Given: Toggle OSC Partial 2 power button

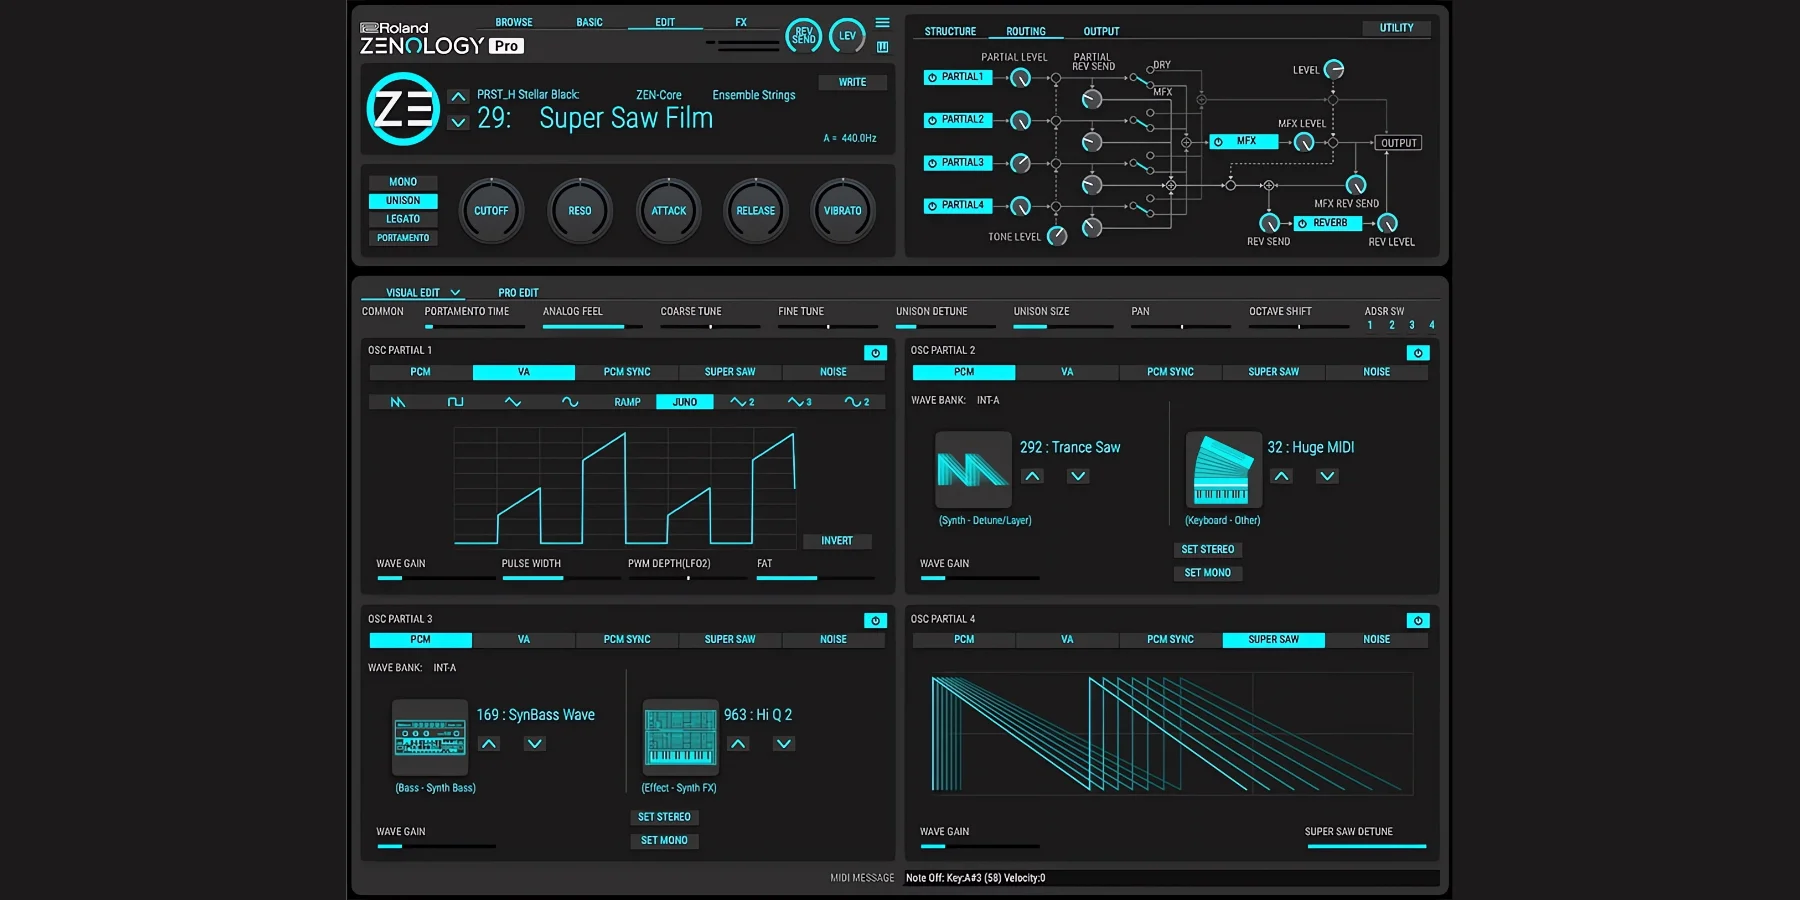Looking at the screenshot, I should click(1418, 353).
